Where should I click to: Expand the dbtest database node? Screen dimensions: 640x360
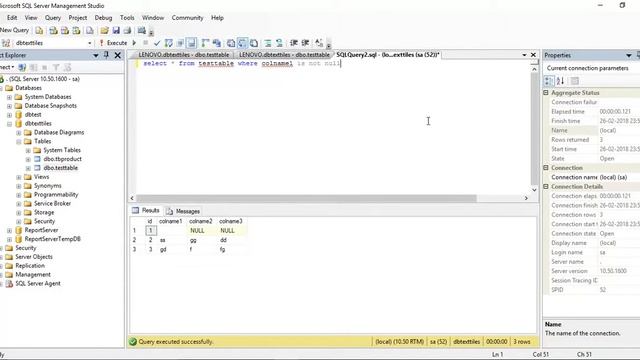coord(9,115)
